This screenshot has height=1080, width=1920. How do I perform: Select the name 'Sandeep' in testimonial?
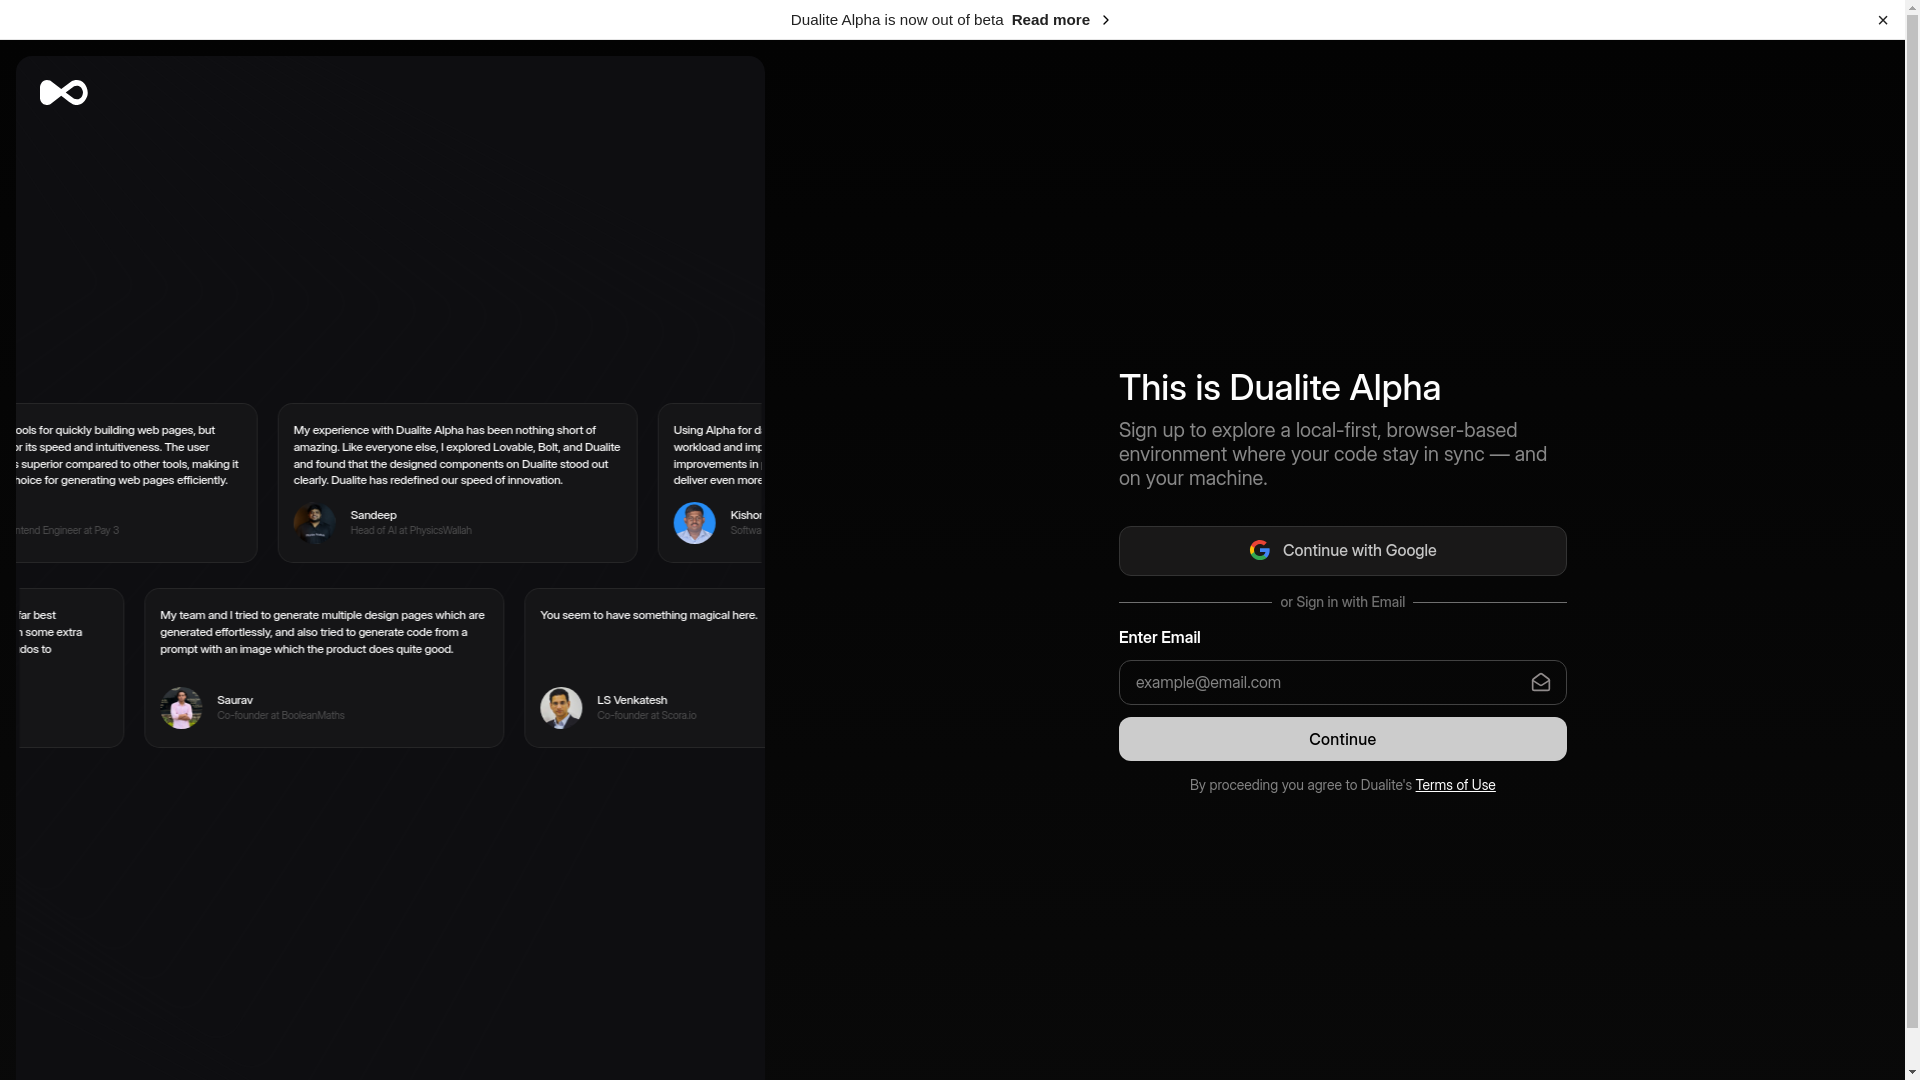tap(373, 515)
